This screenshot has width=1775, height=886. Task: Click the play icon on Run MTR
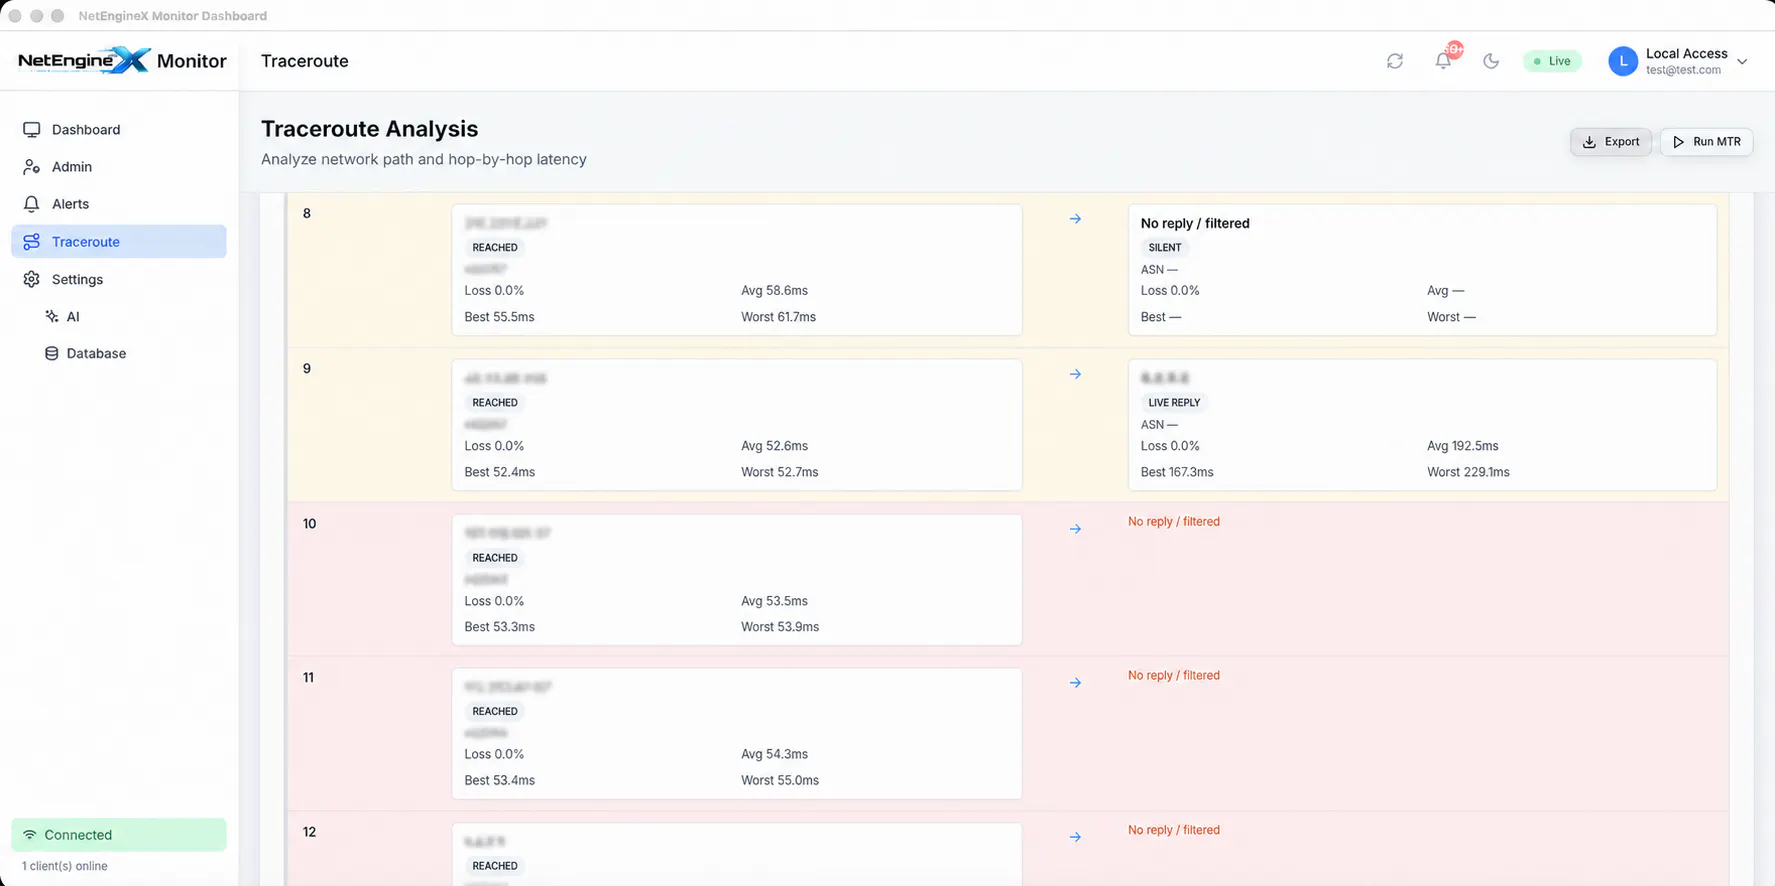(x=1679, y=142)
